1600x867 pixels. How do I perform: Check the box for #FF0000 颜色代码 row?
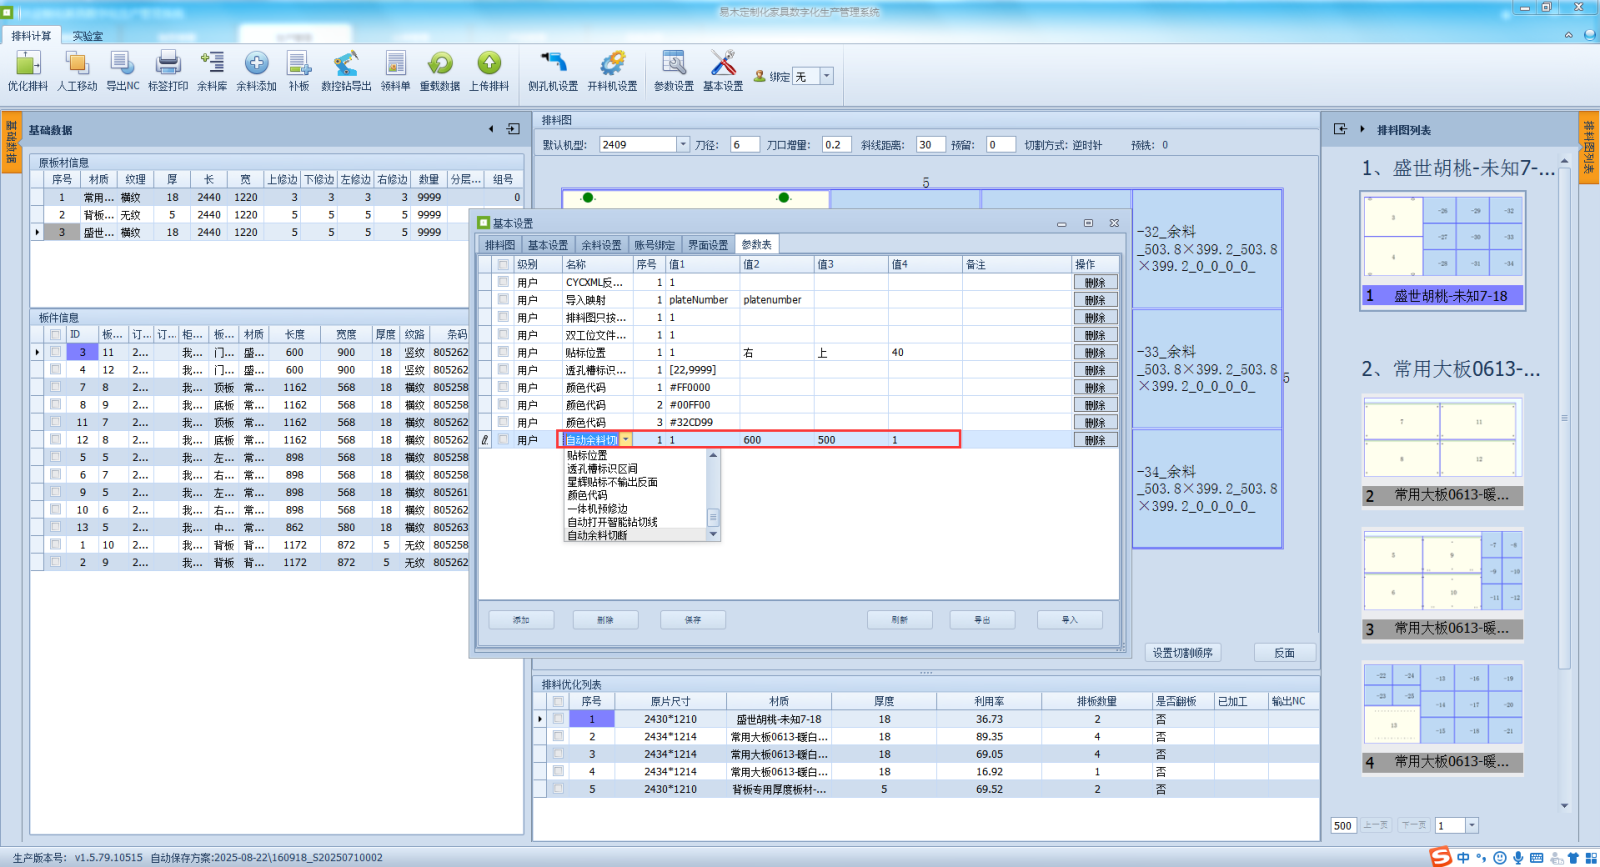click(503, 387)
